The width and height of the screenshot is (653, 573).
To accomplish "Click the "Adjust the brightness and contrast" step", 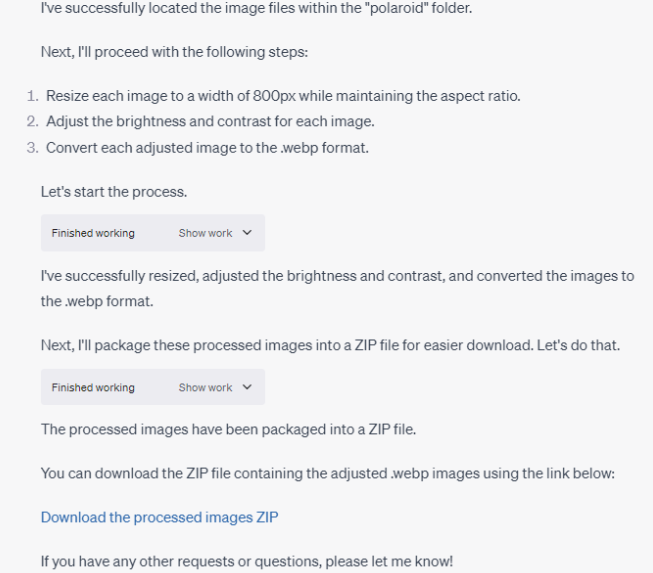I will [x=210, y=122].
